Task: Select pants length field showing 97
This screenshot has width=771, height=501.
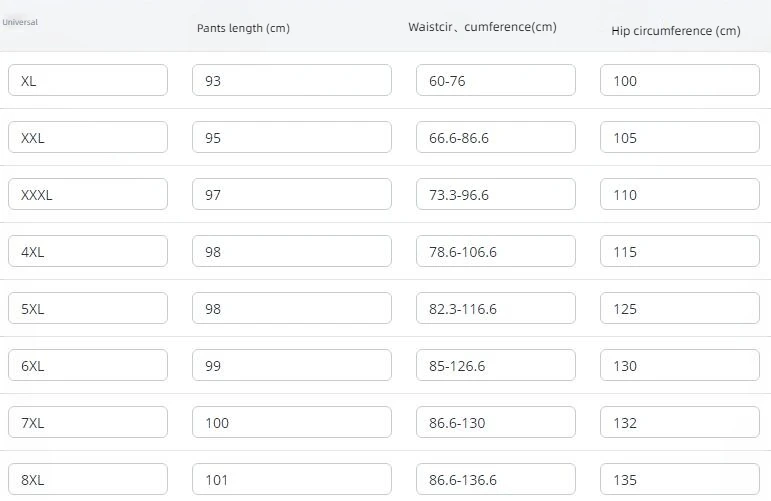Action: point(291,195)
